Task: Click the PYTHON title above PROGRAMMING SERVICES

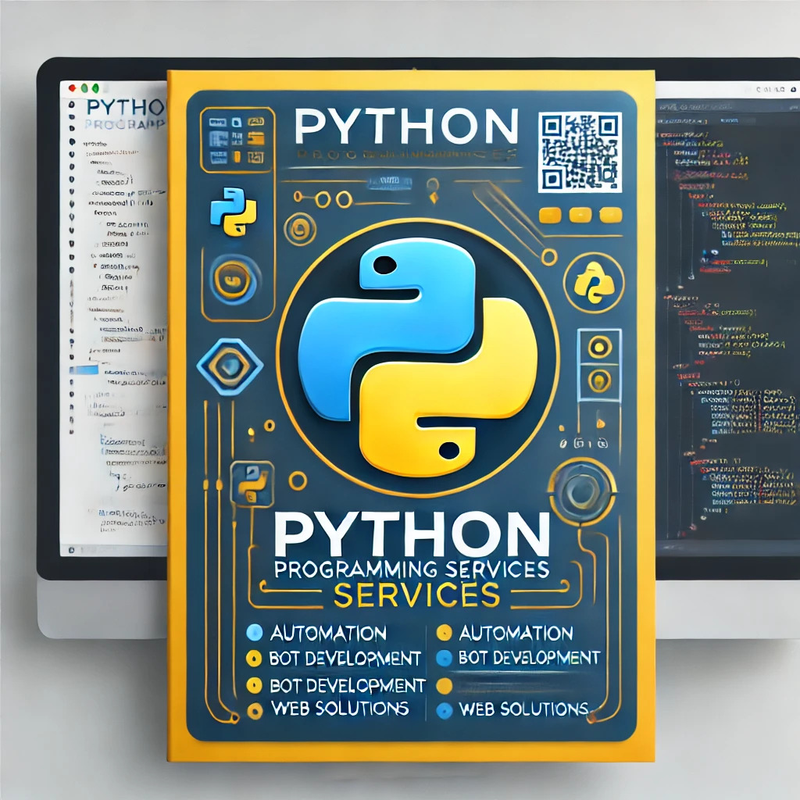Action: [412, 533]
